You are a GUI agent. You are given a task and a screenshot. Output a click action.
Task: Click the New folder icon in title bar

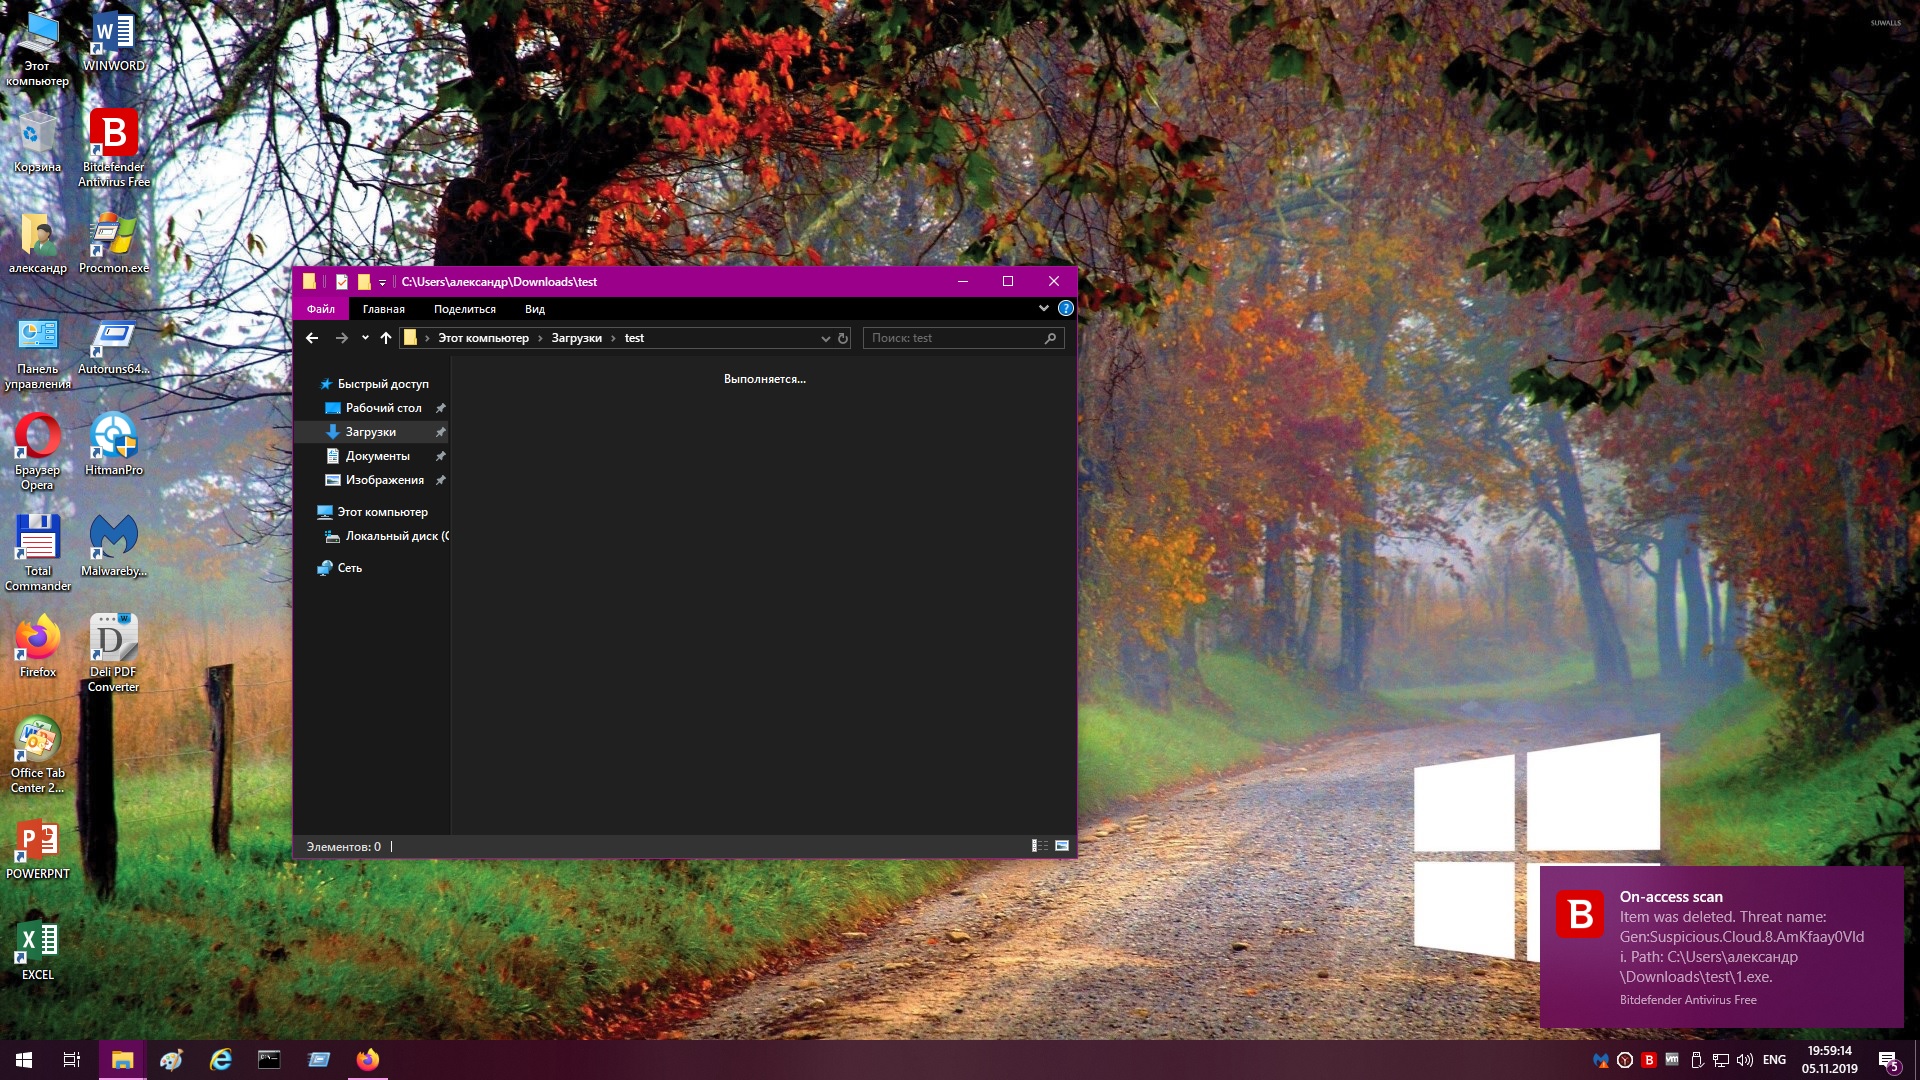[364, 282]
